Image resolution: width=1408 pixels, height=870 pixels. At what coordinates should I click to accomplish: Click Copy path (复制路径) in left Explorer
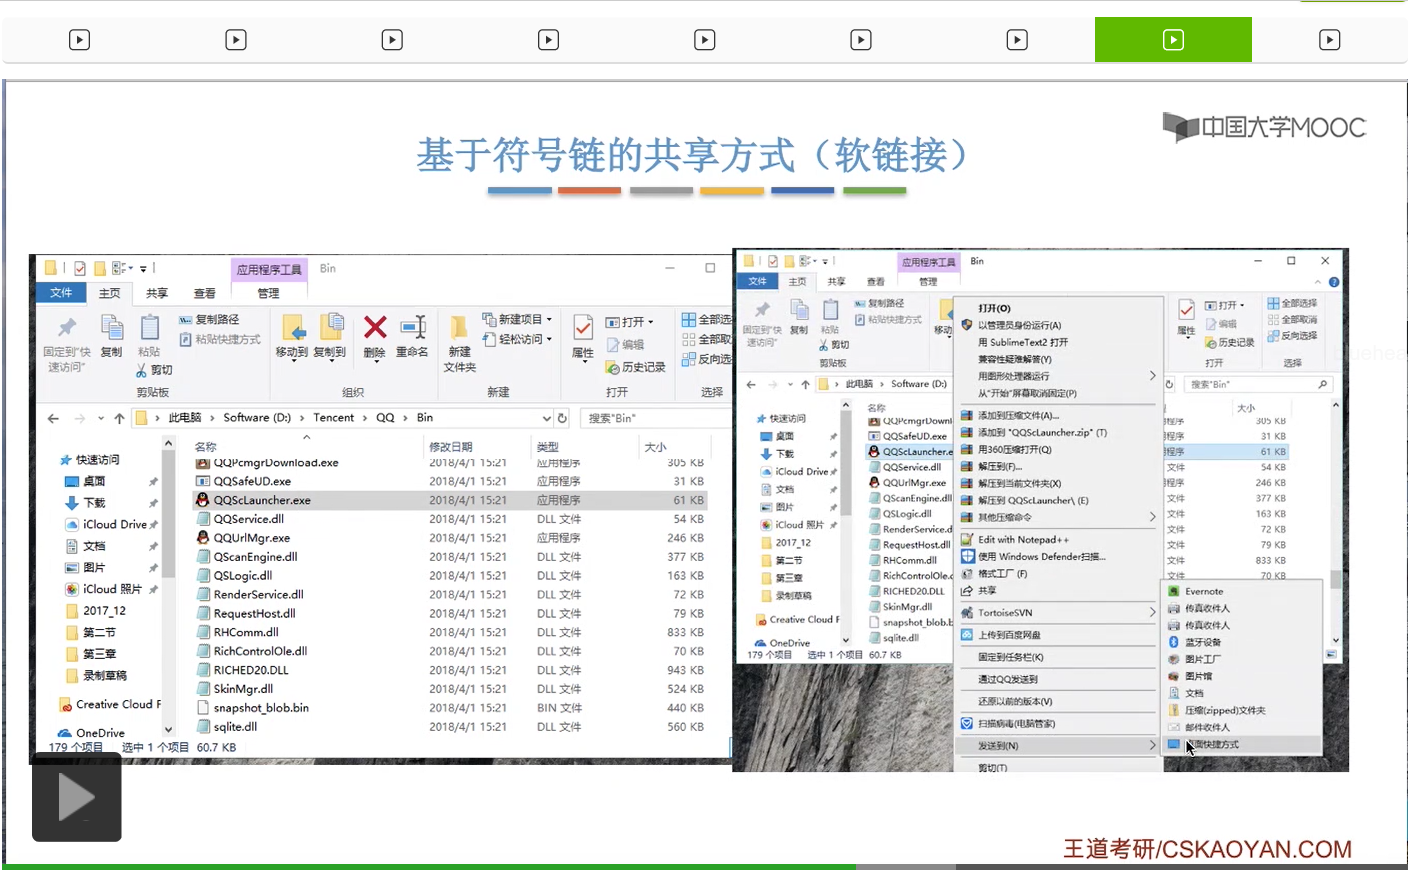[209, 319]
